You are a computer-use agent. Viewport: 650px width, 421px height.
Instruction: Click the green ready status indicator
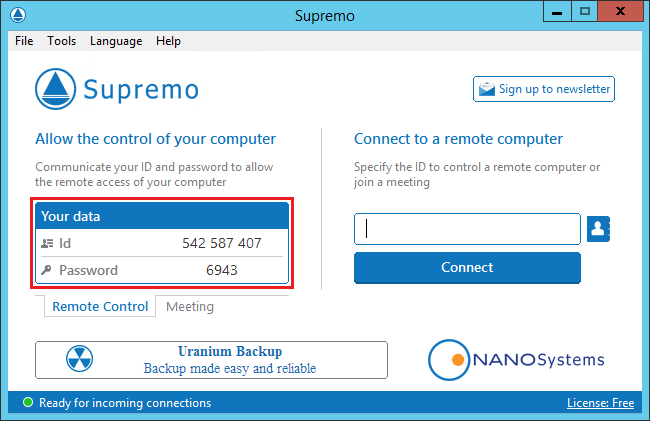(x=28, y=402)
